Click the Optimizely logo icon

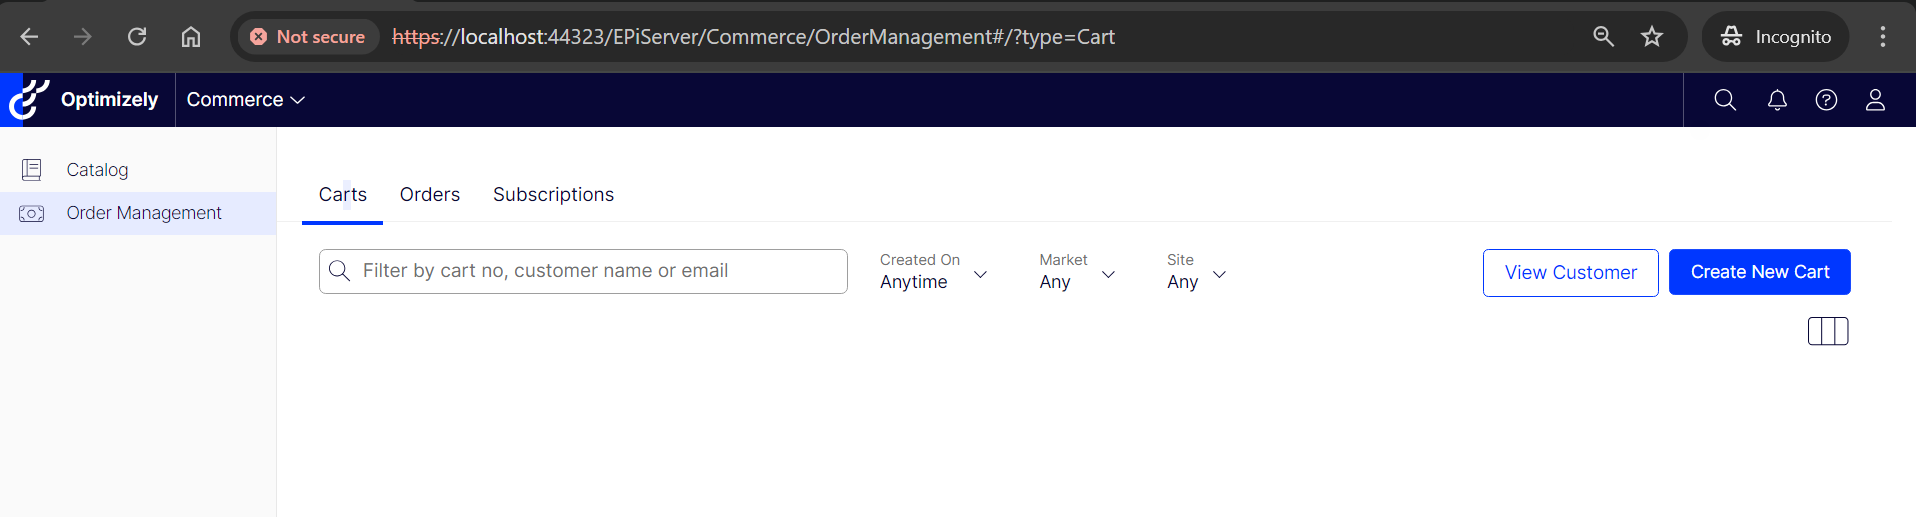tap(28, 99)
